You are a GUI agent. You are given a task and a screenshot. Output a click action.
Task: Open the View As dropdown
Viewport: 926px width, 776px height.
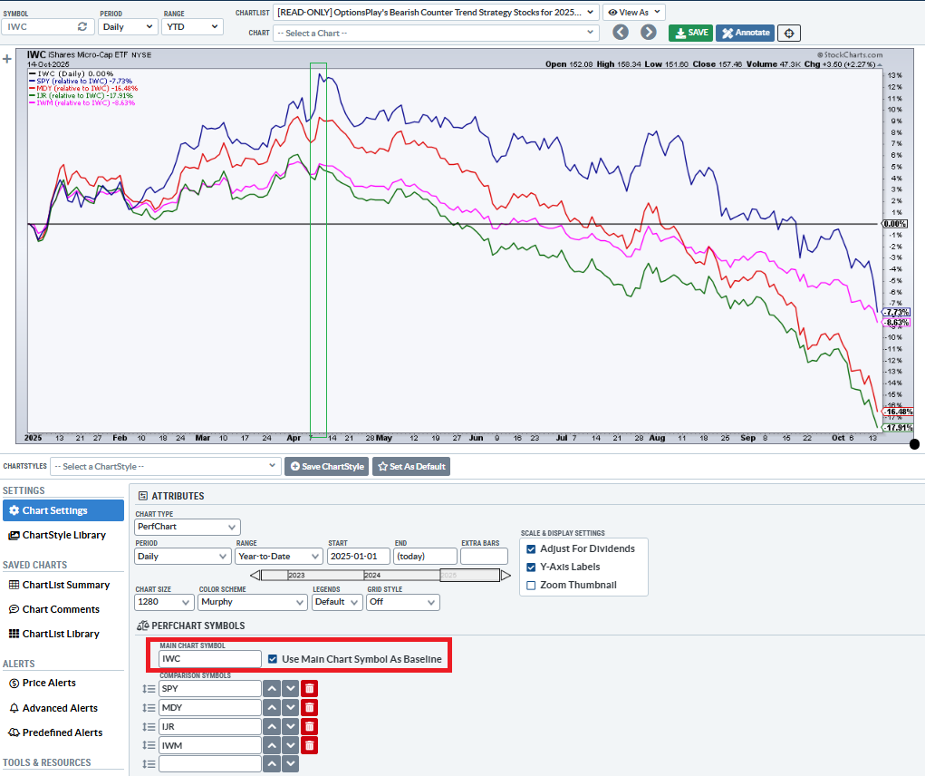tap(634, 12)
